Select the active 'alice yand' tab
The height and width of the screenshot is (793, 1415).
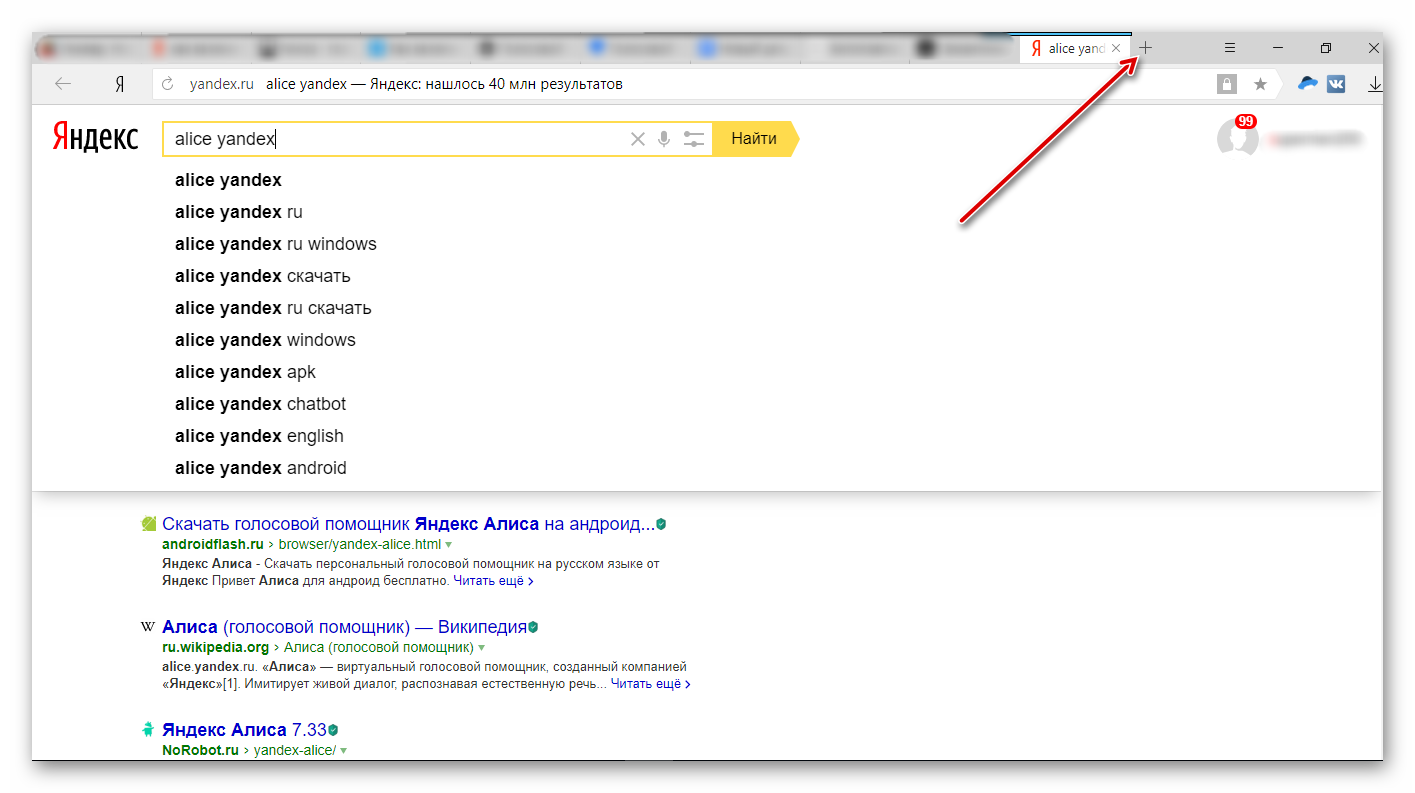tap(1075, 48)
